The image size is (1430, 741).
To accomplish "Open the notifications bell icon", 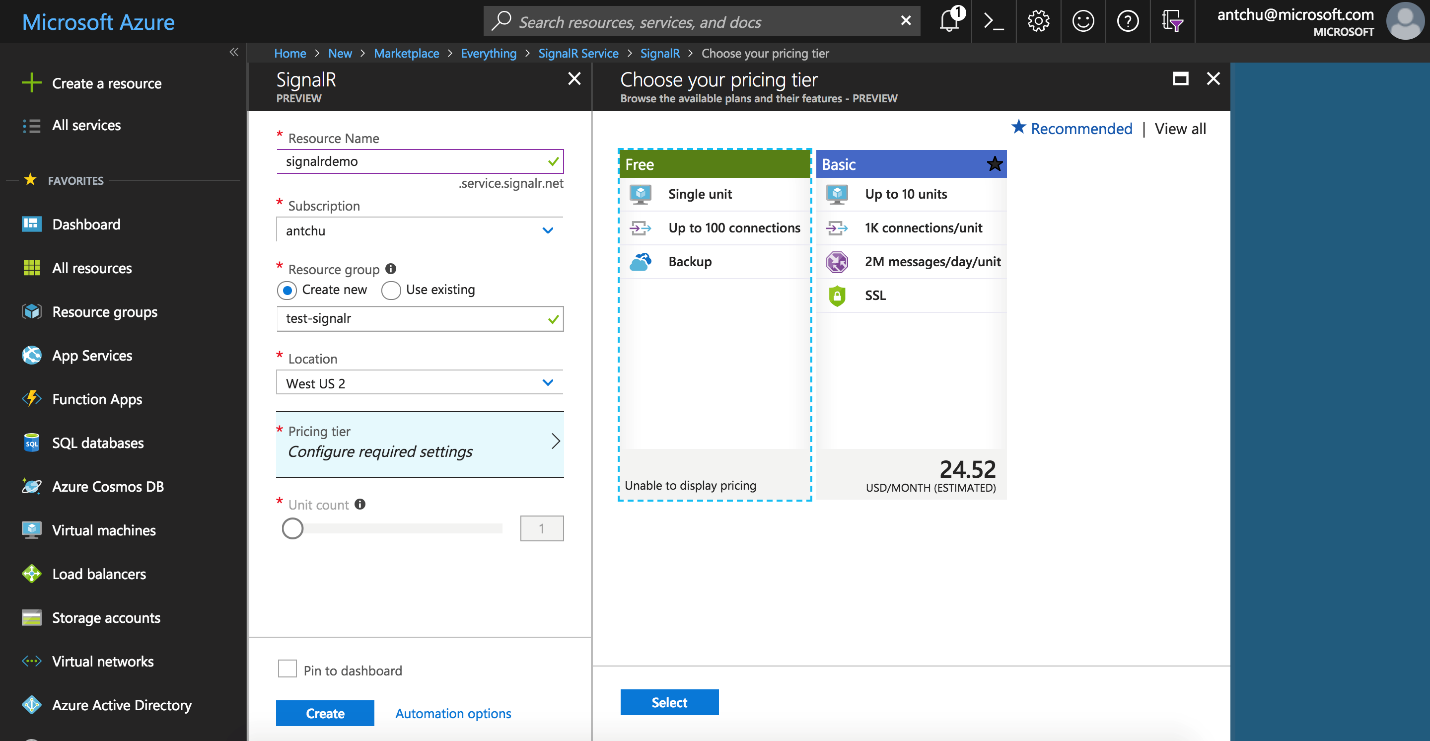I will (950, 21).
